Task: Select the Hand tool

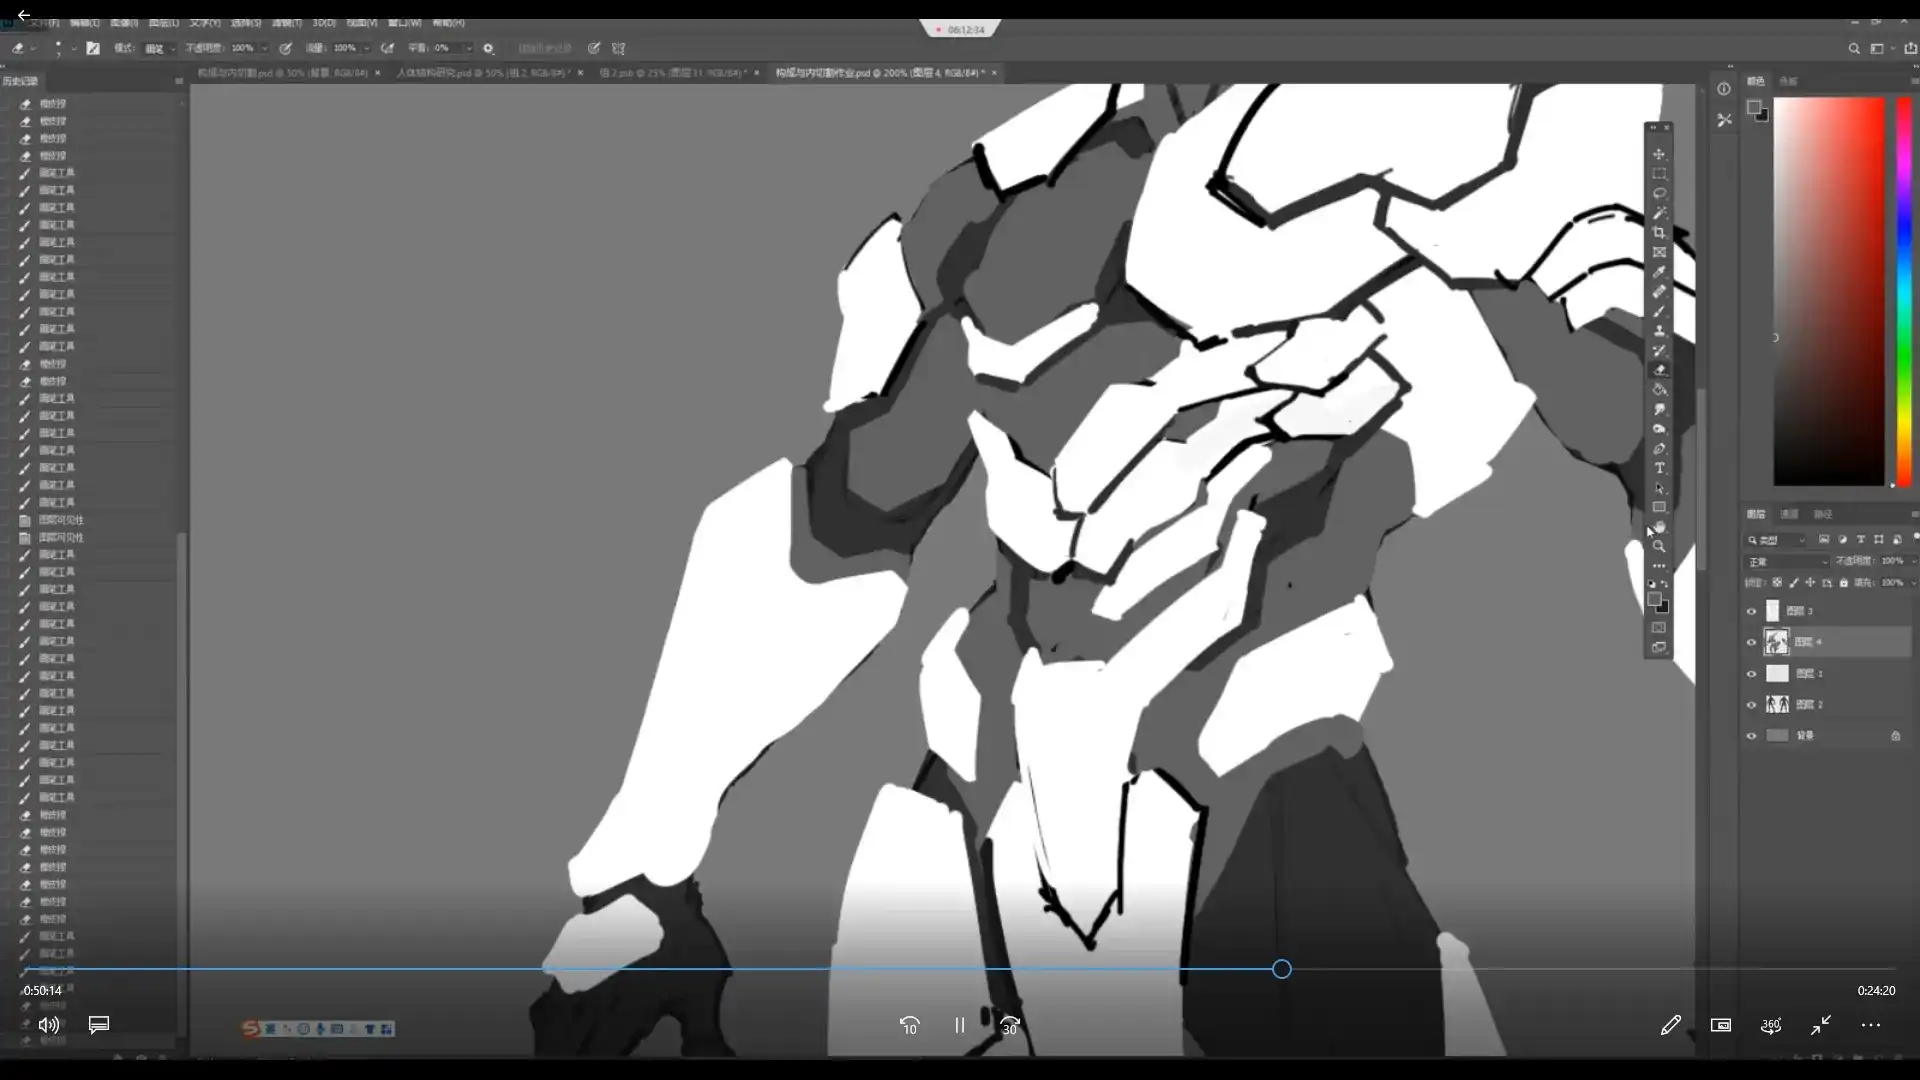Action: 1659,527
